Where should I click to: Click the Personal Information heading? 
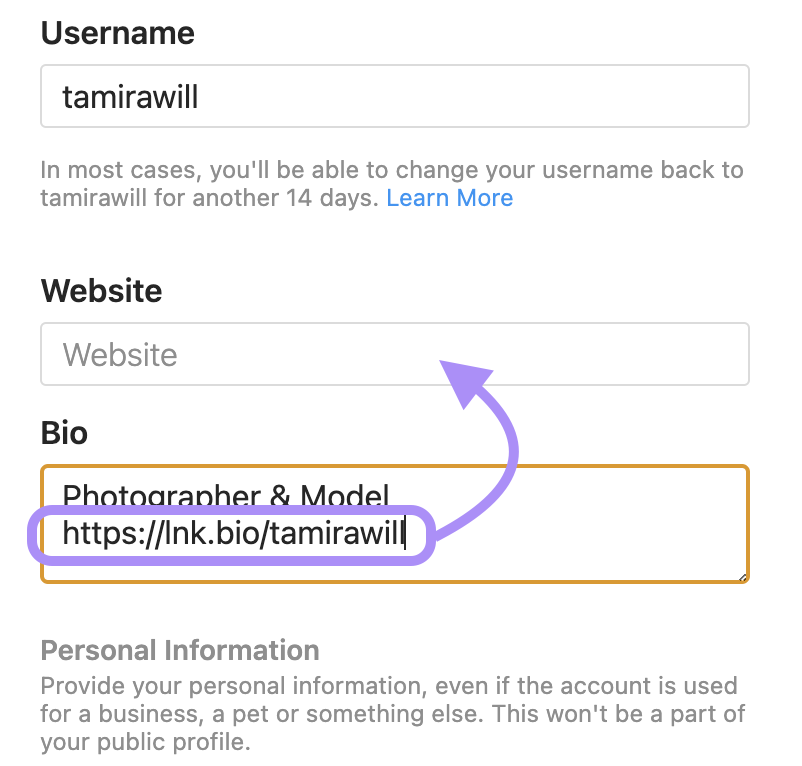(x=180, y=650)
